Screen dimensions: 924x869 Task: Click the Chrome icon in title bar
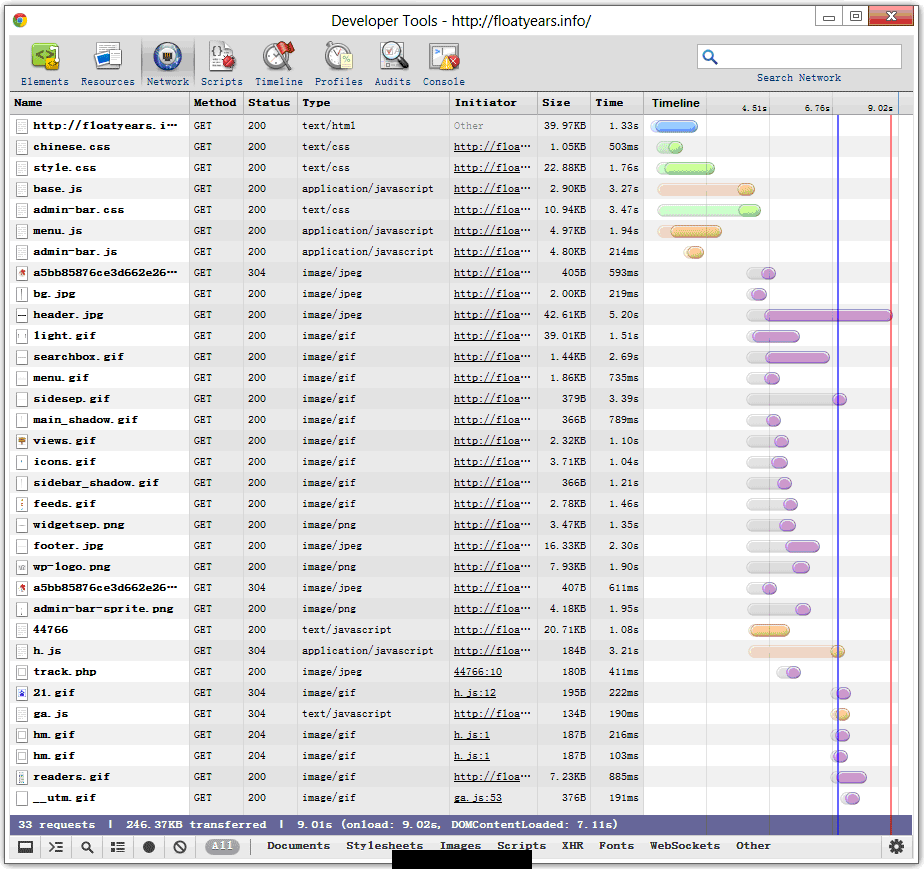click(x=20, y=21)
